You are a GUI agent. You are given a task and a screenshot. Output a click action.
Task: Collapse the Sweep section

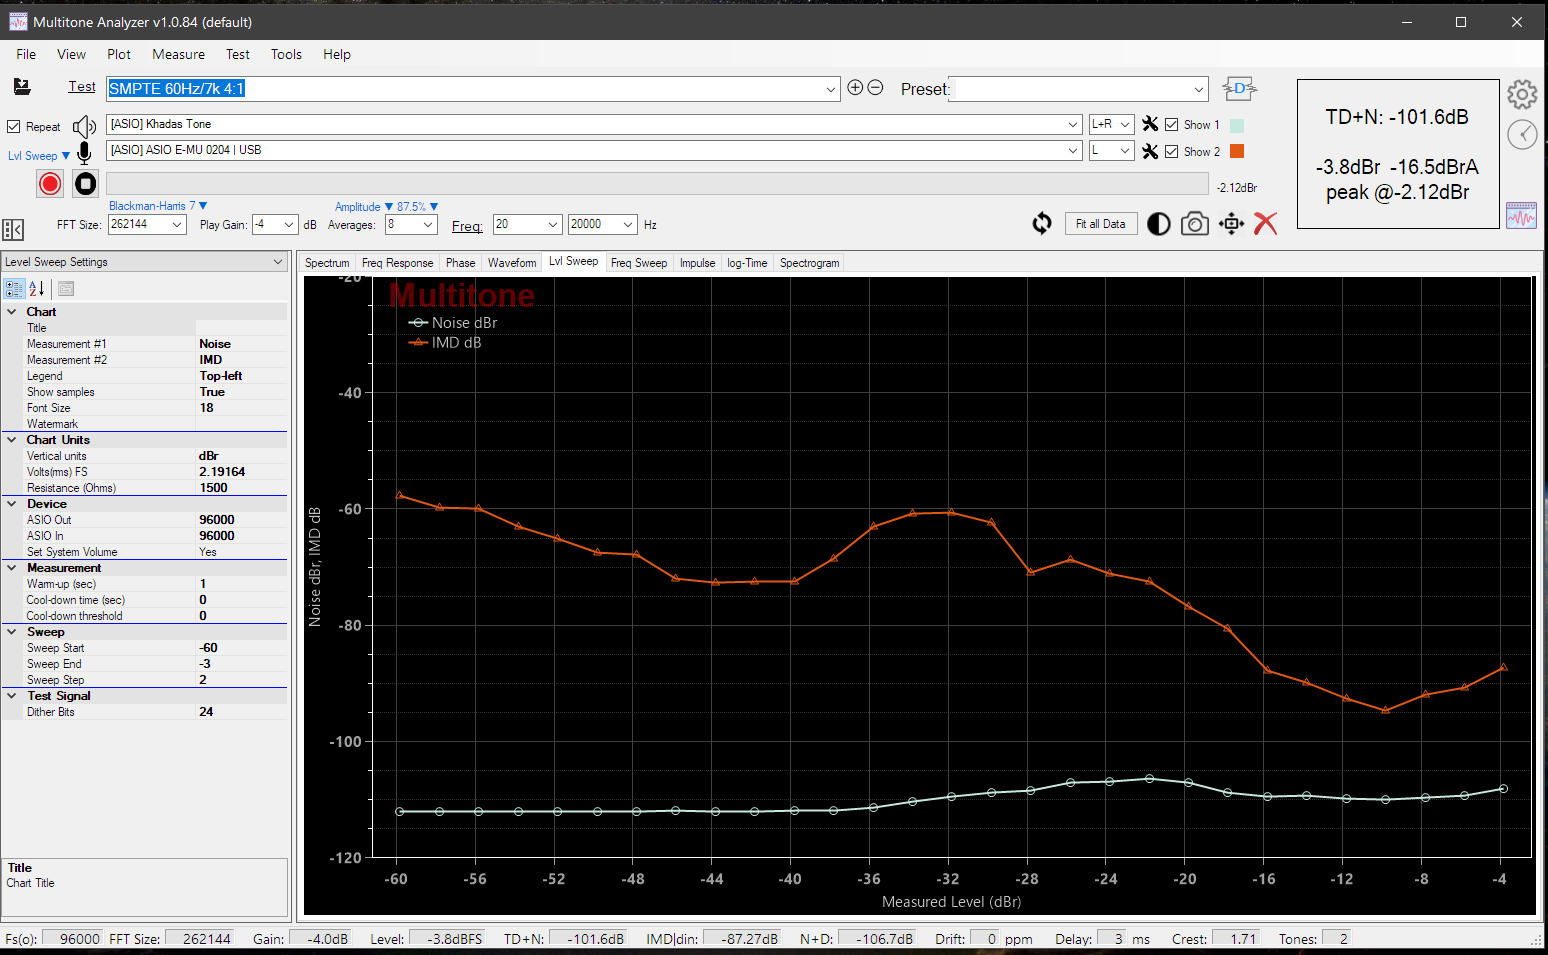12,632
